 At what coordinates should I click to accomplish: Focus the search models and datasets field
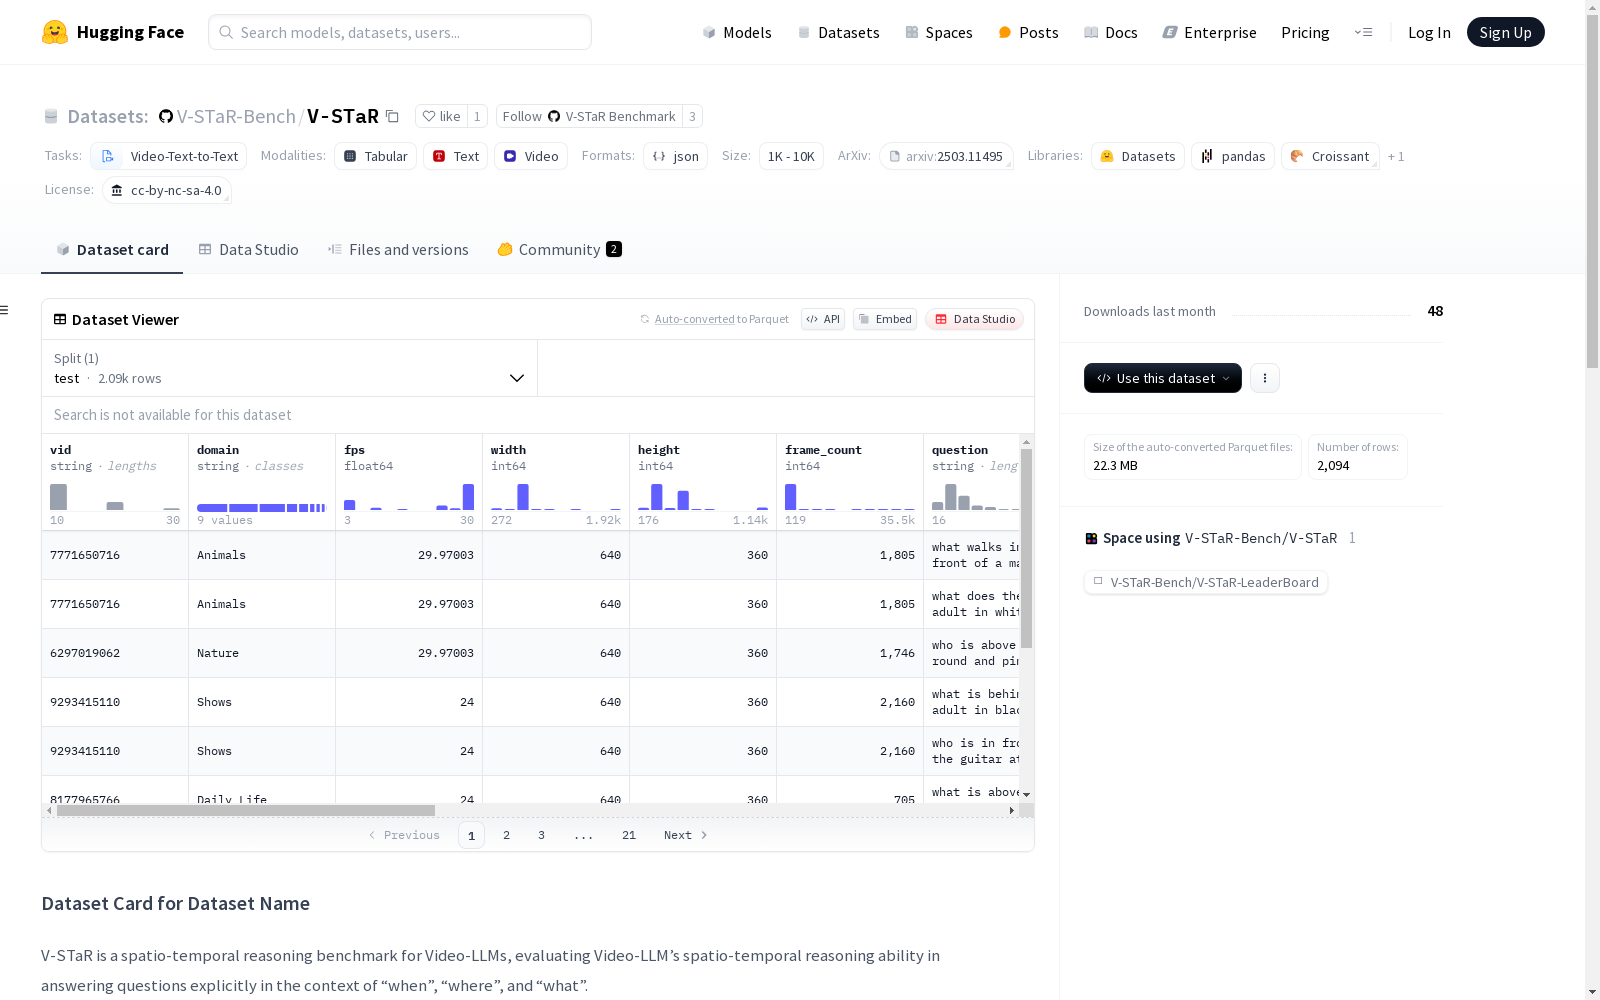pyautogui.click(x=400, y=32)
